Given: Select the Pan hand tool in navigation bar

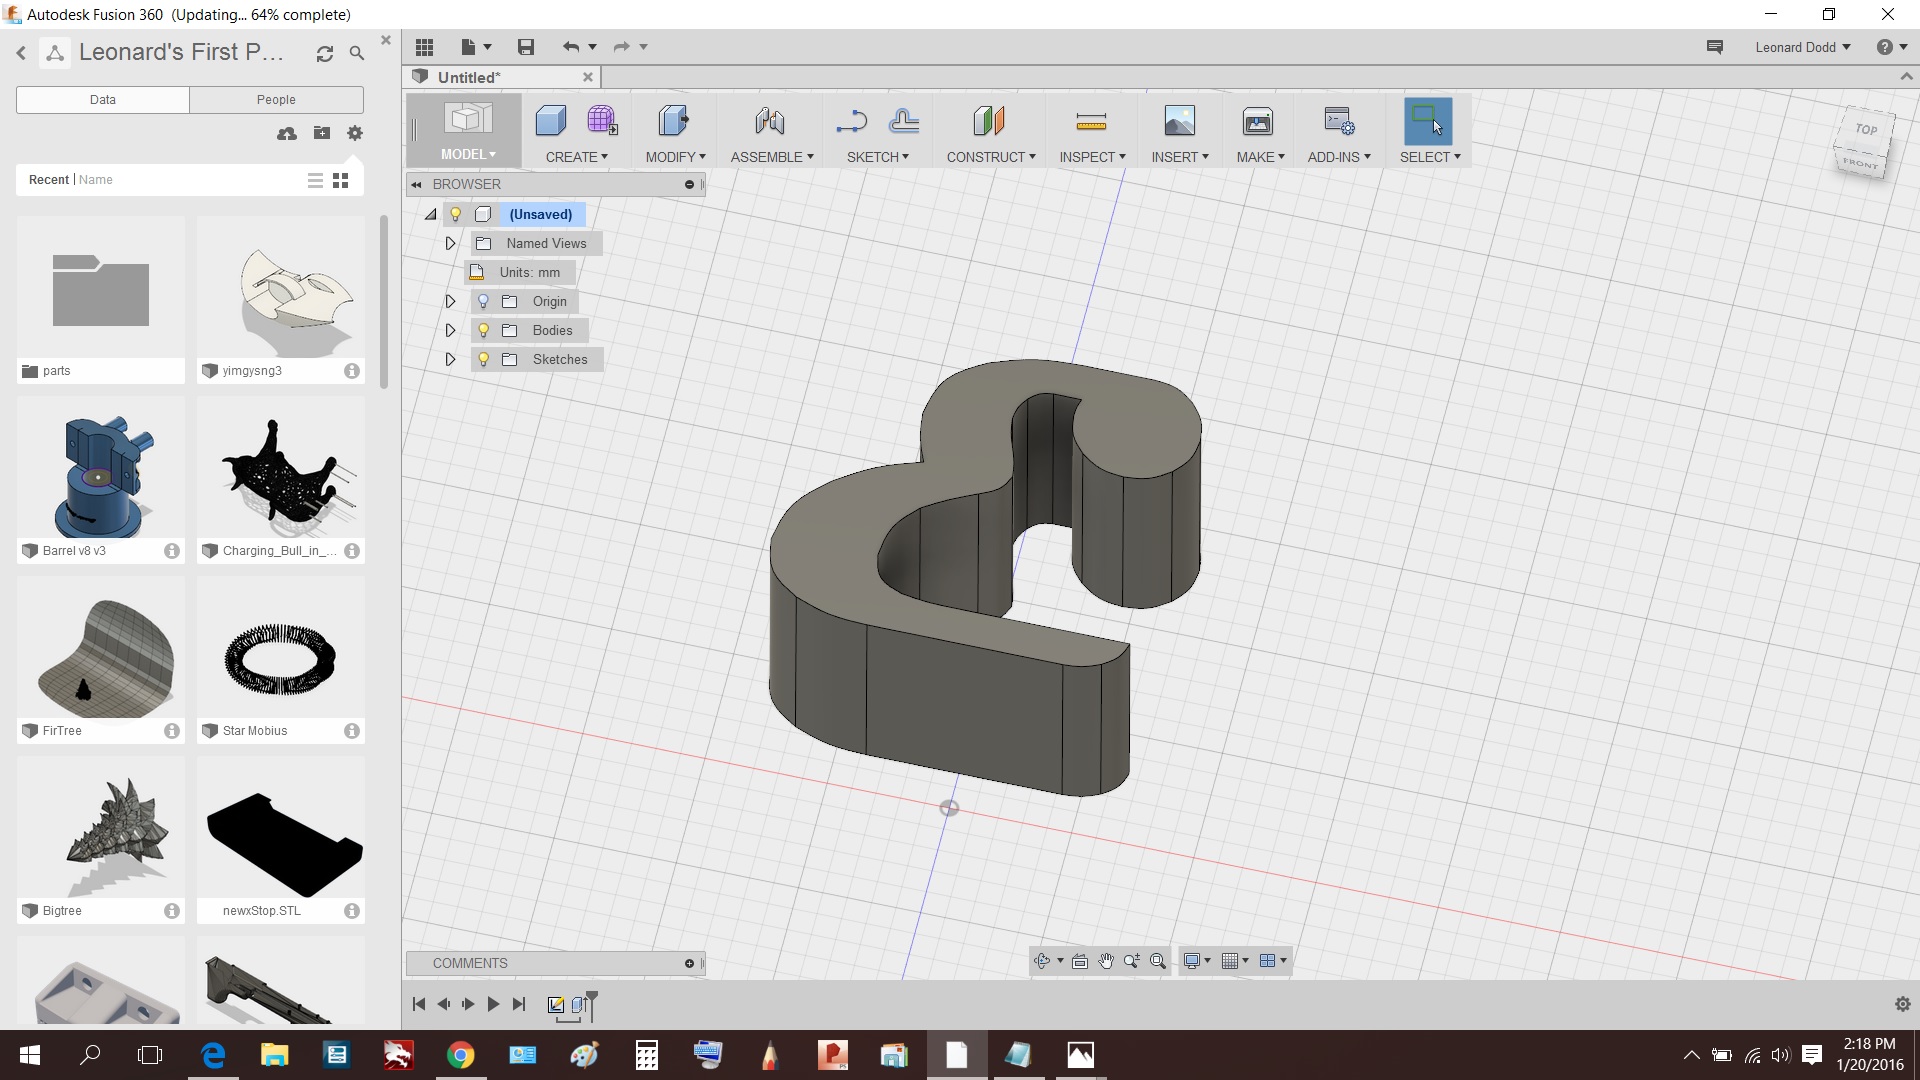Looking at the screenshot, I should [1106, 961].
